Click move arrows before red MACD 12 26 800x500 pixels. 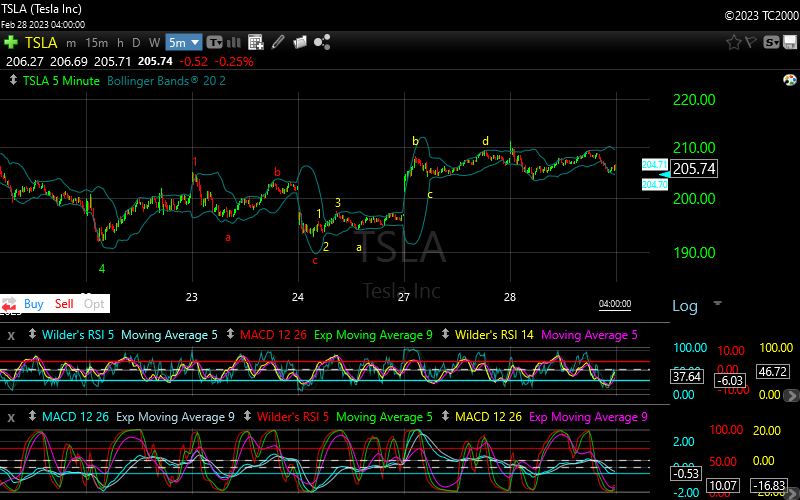click(230, 335)
